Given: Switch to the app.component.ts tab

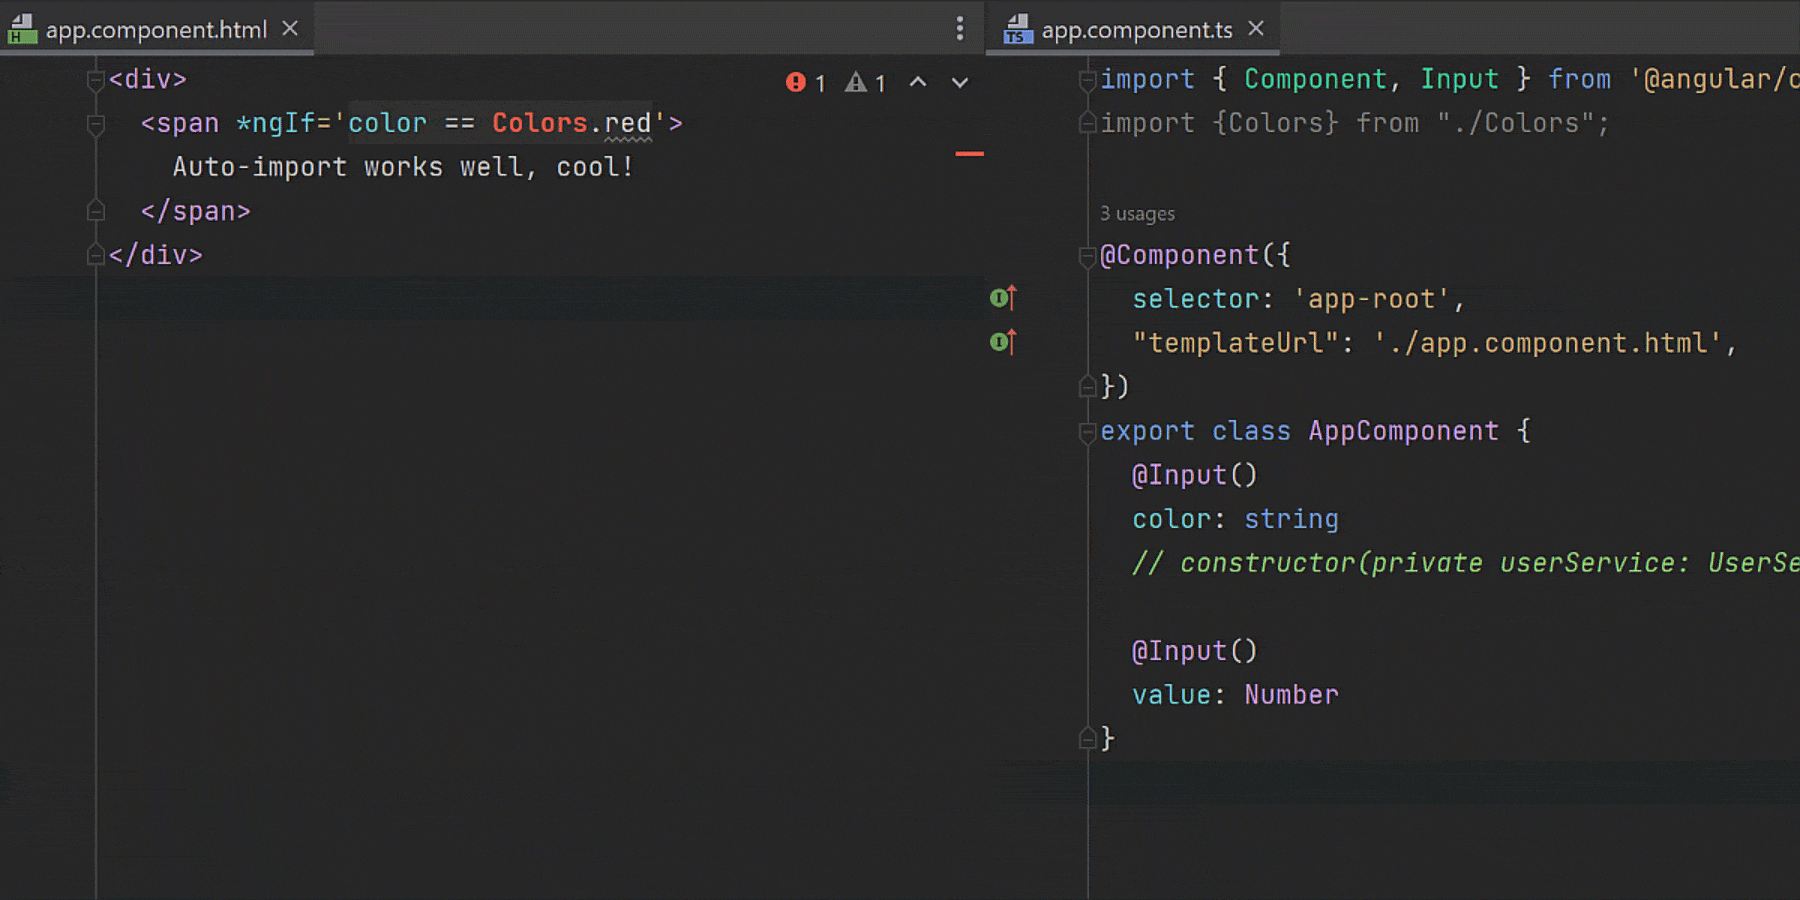Looking at the screenshot, I should pyautogui.click(x=1136, y=30).
